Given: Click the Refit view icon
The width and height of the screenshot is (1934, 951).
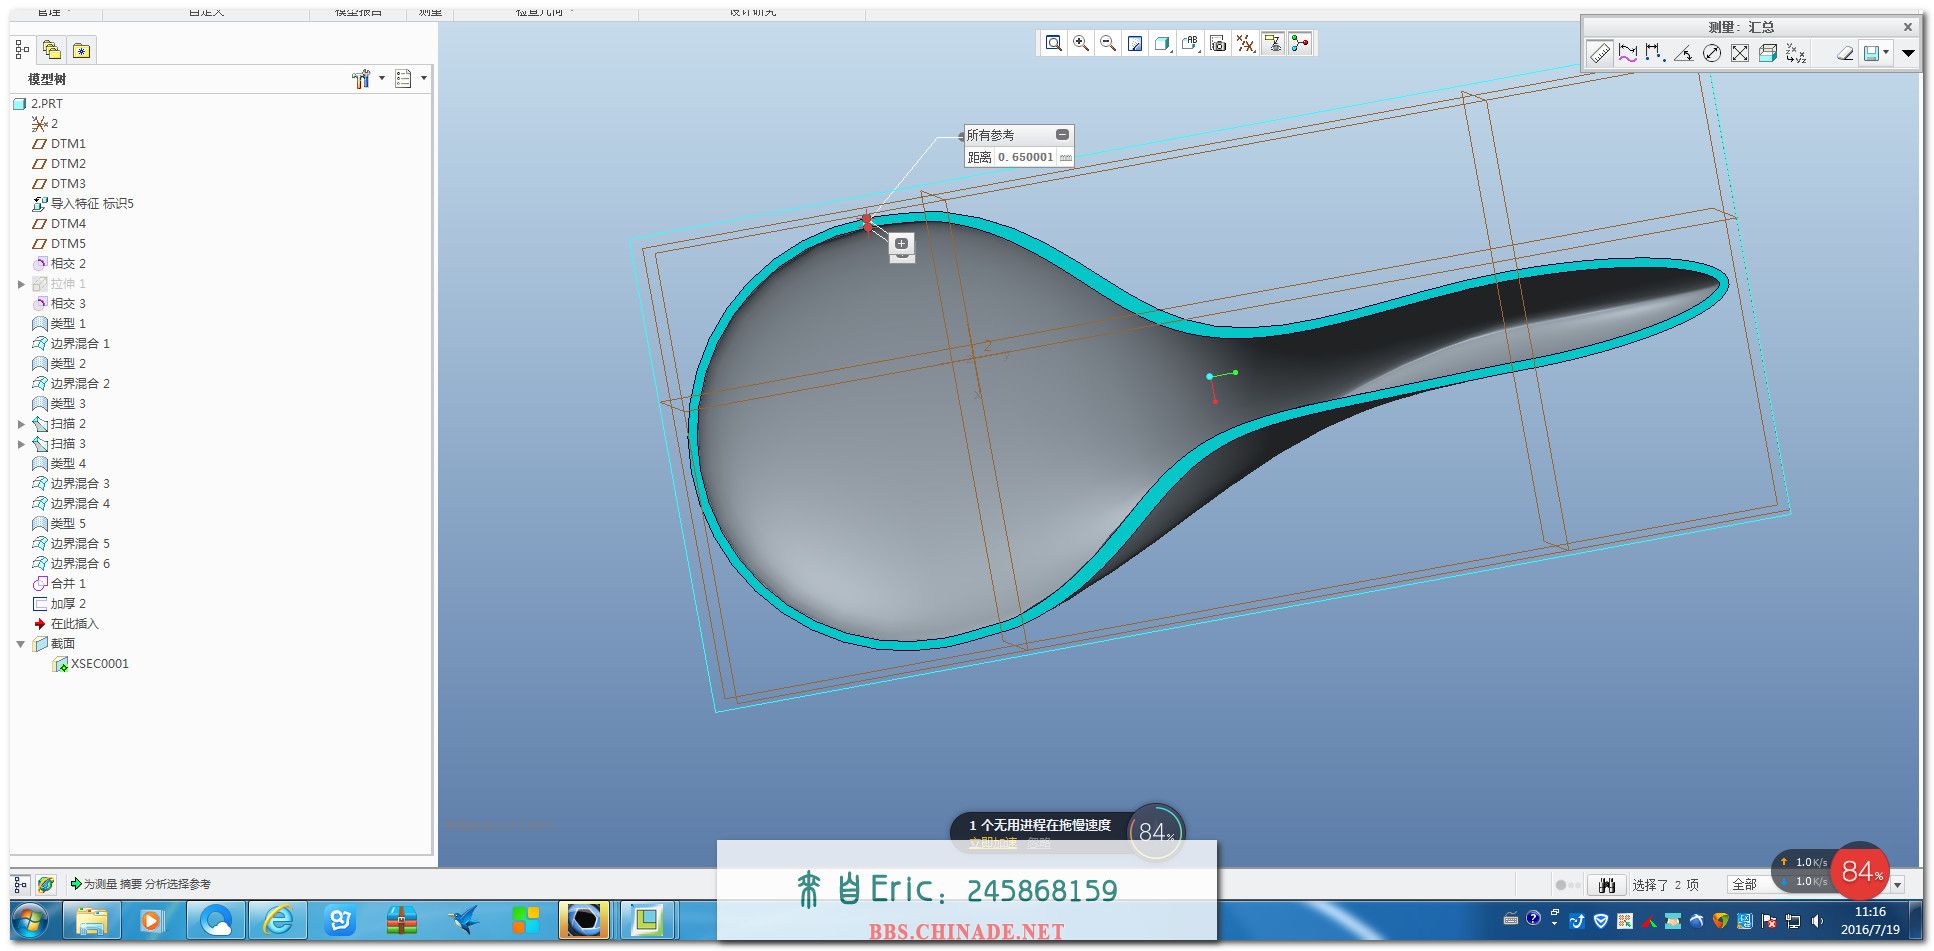Looking at the screenshot, I should [x=1054, y=43].
